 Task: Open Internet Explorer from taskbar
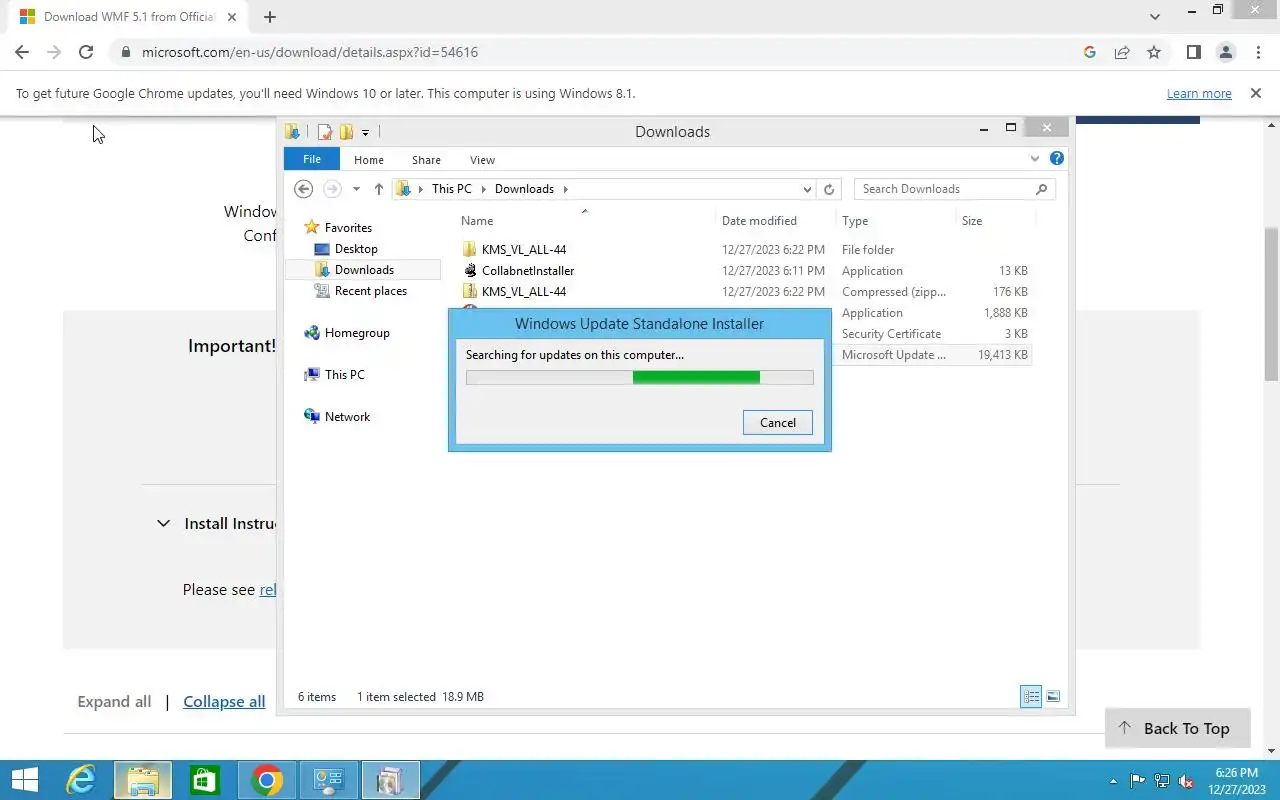81,780
